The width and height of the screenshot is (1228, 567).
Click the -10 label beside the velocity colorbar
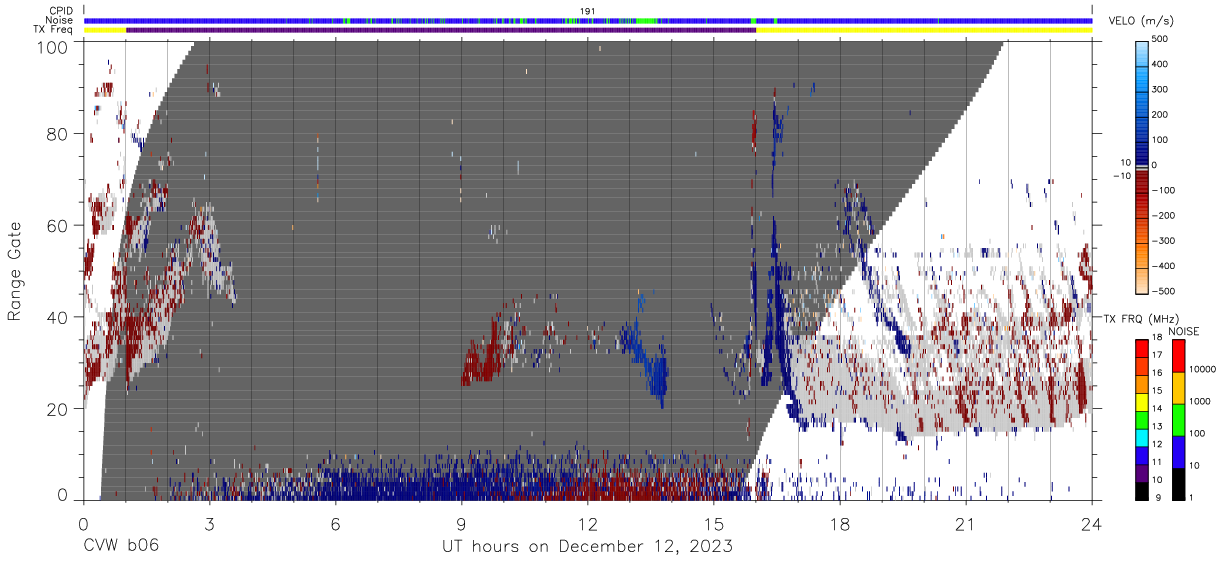click(x=1122, y=176)
